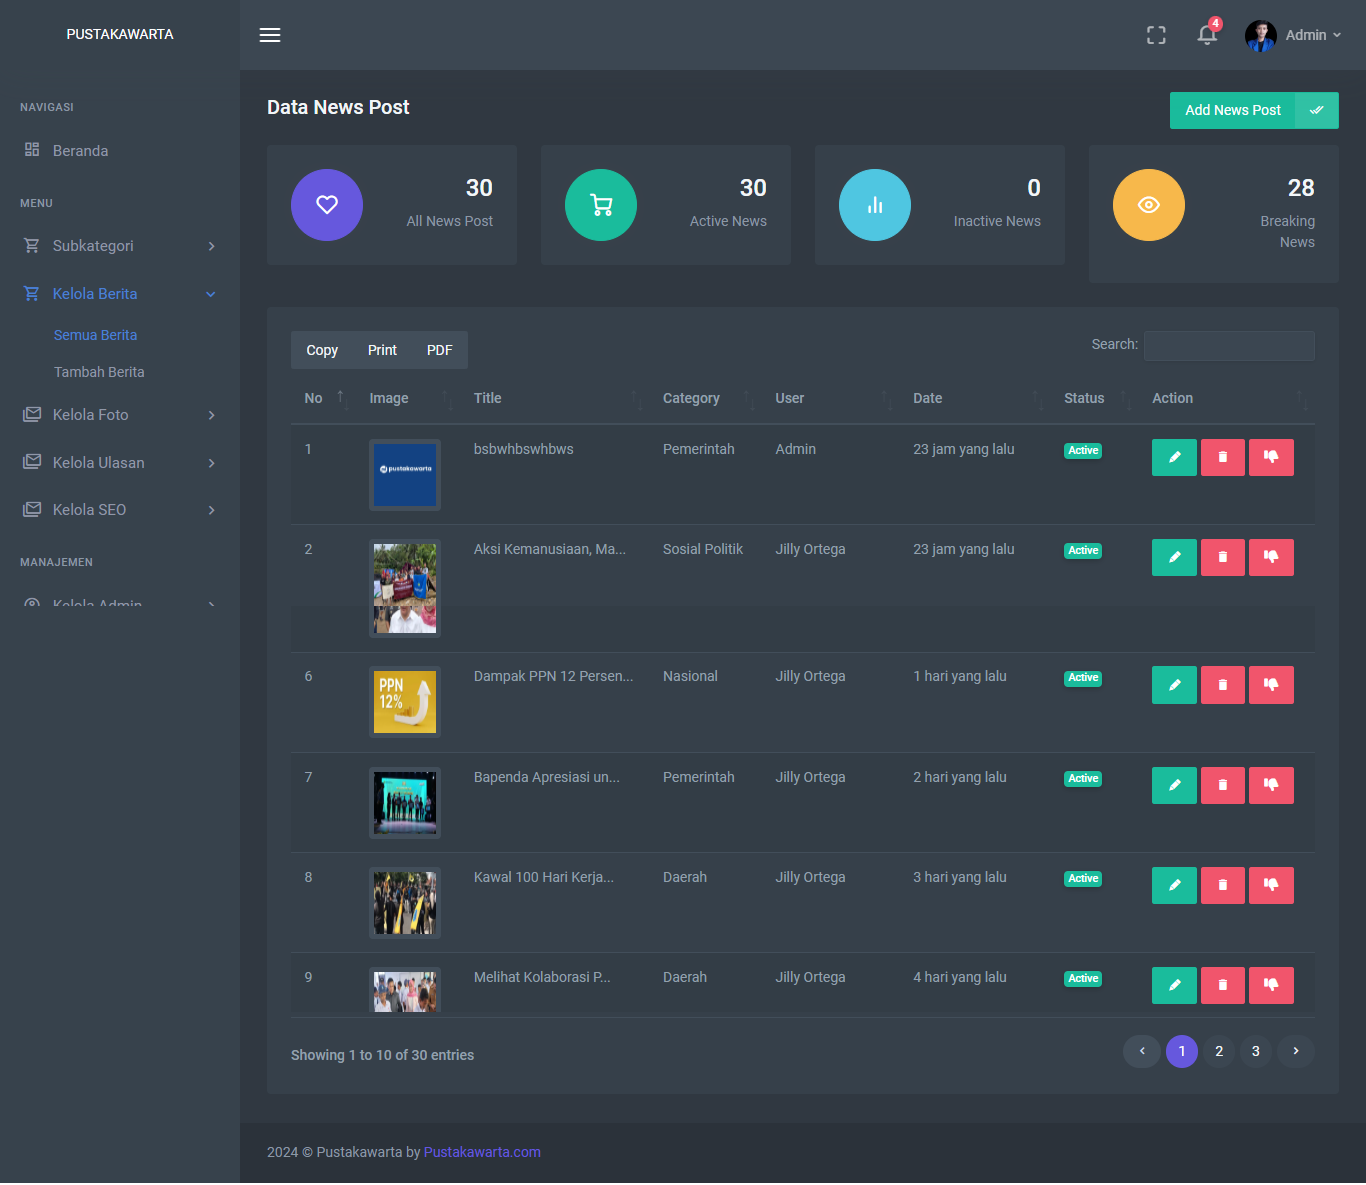This screenshot has height=1185, width=1366.
Task: Go to pagination page 2
Action: tap(1219, 1051)
